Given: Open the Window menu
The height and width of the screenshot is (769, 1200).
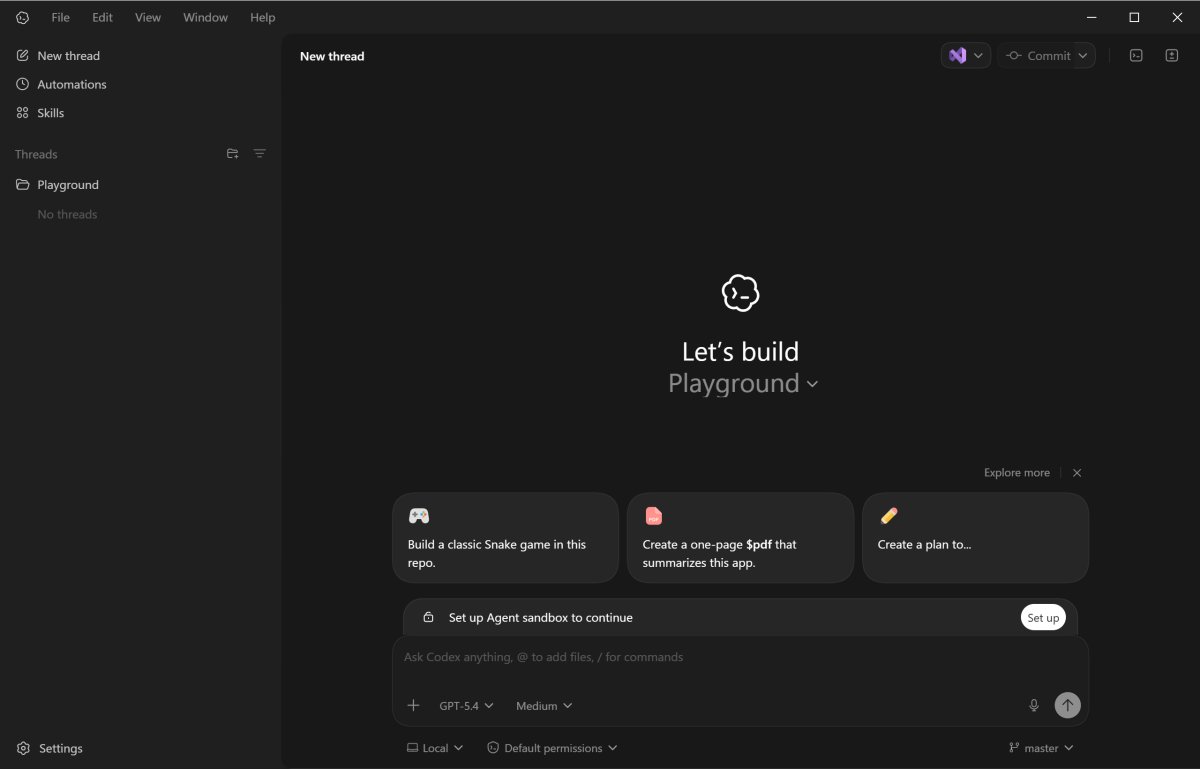Looking at the screenshot, I should coord(205,17).
